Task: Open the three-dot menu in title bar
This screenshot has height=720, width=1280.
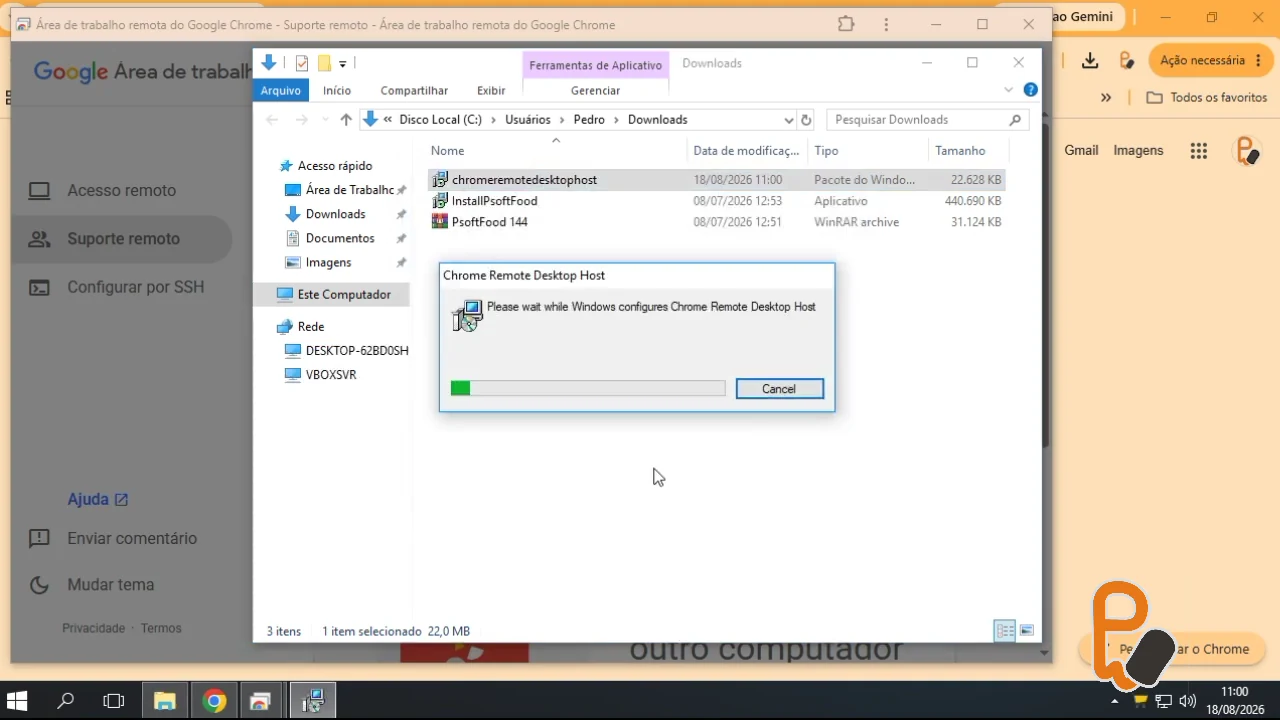Action: point(886,24)
